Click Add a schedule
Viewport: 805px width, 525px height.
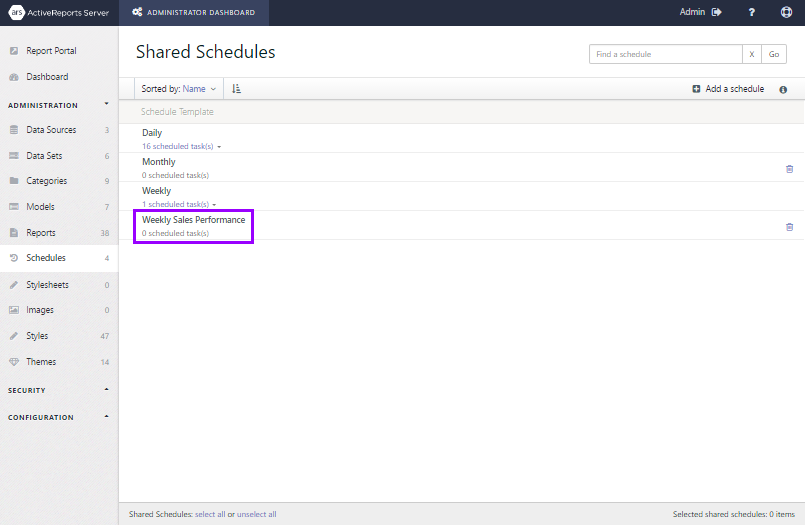point(728,89)
